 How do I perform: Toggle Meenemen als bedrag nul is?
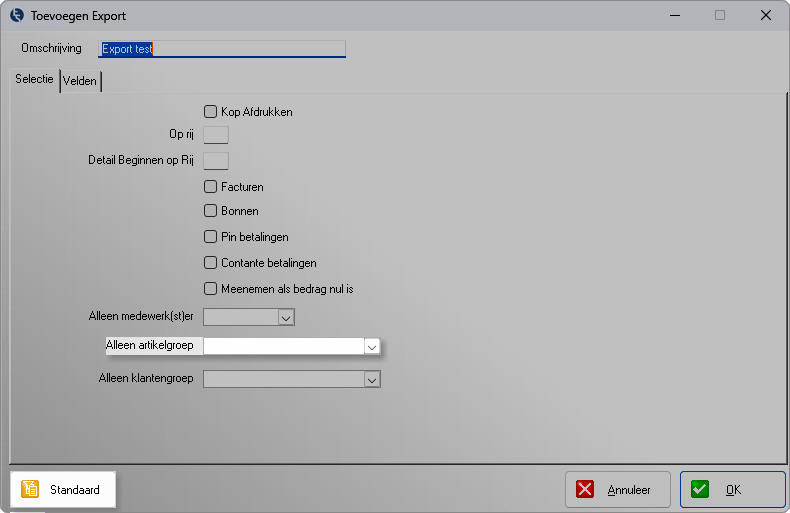click(x=210, y=289)
